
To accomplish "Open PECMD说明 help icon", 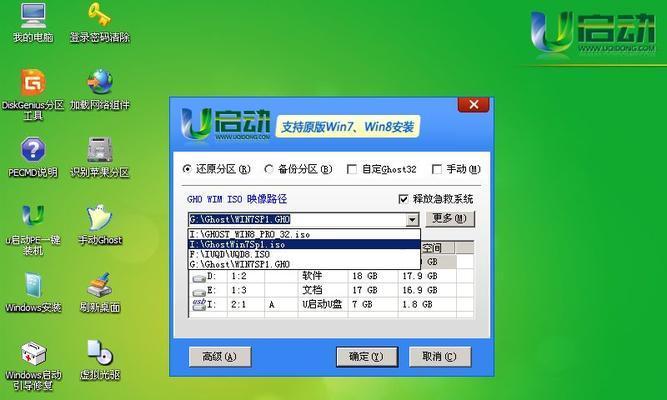I will coord(33,157).
